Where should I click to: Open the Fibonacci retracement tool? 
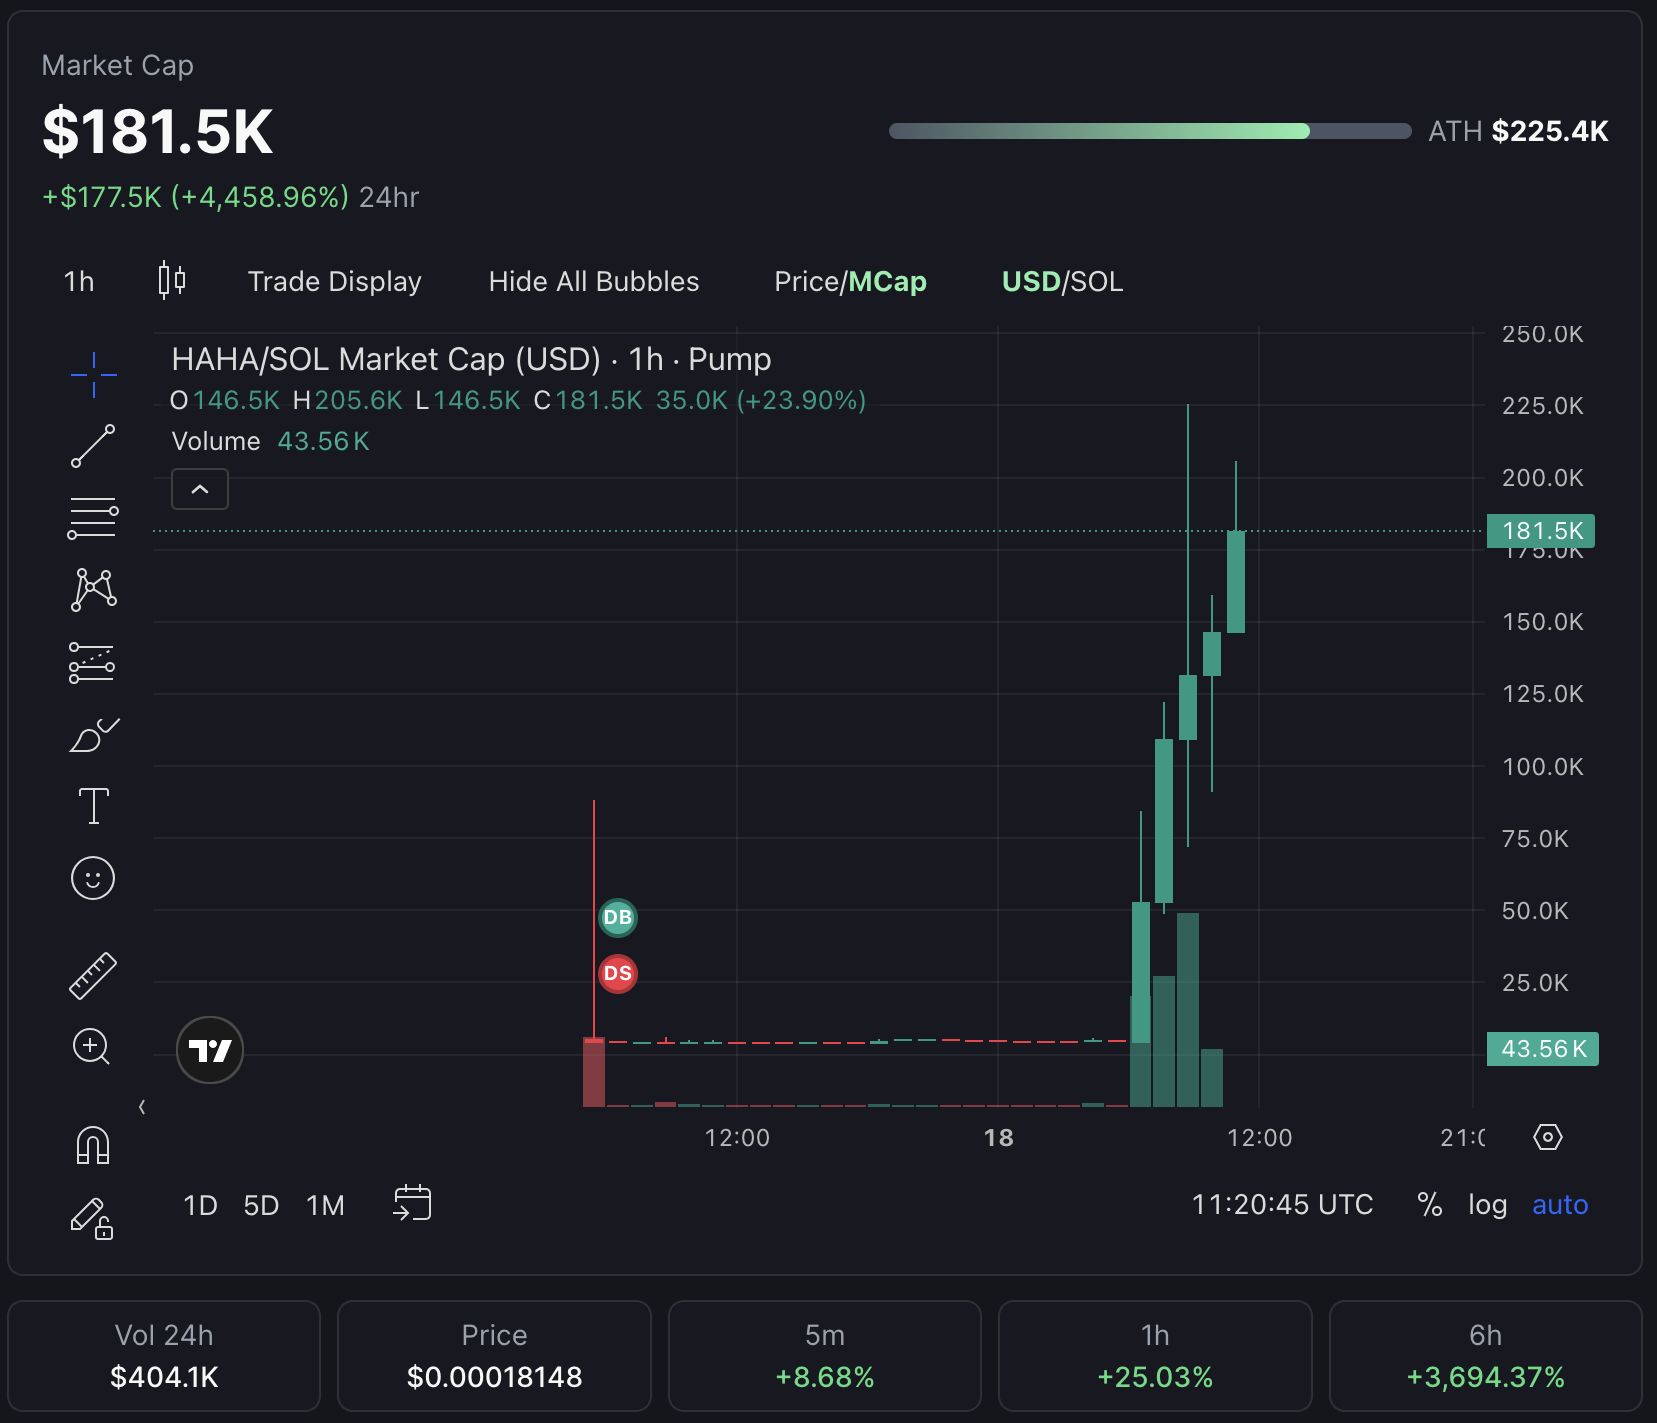pyautogui.click(x=93, y=518)
